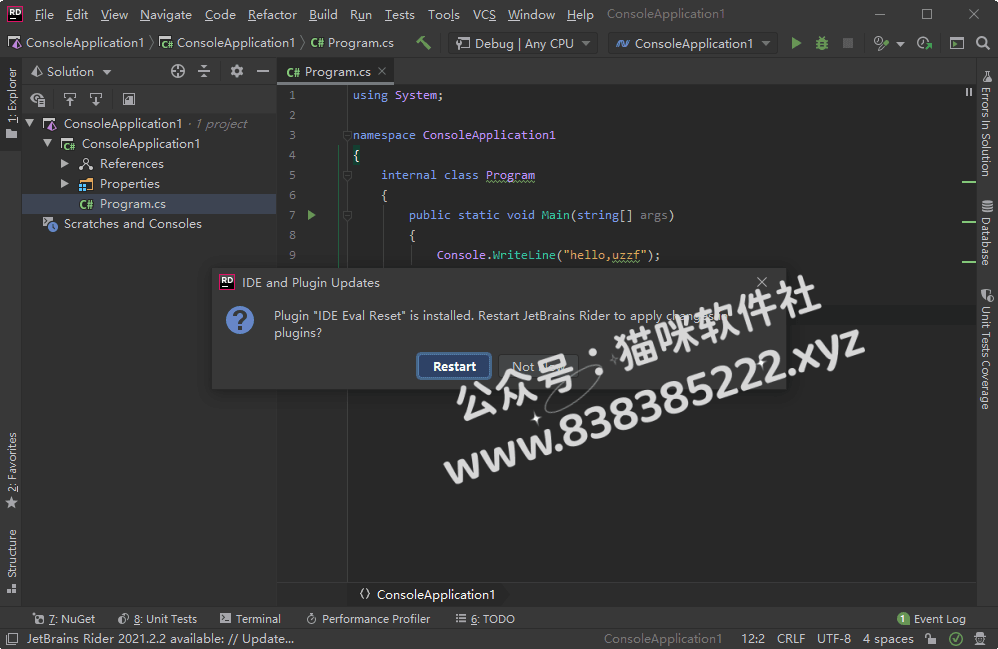Viewport: 998px width, 649px height.
Task: Open the Tools menu
Action: [x=444, y=14]
